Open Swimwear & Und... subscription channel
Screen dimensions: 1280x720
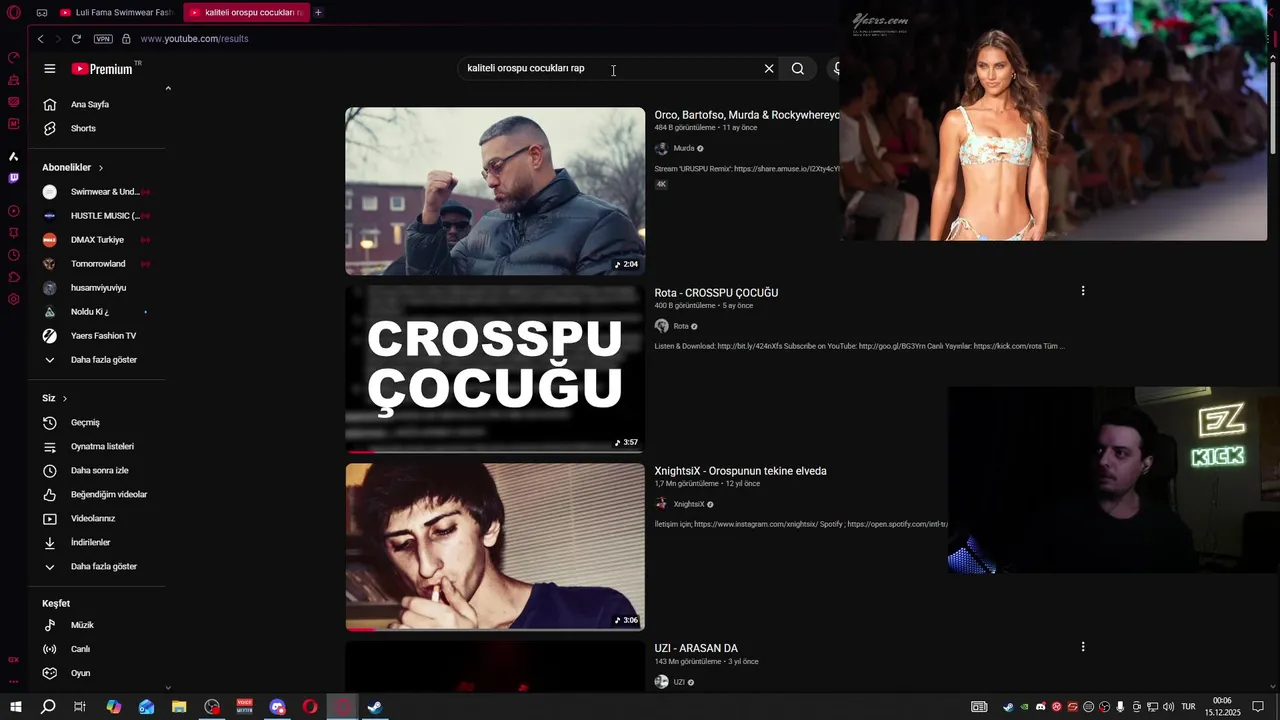(x=98, y=192)
